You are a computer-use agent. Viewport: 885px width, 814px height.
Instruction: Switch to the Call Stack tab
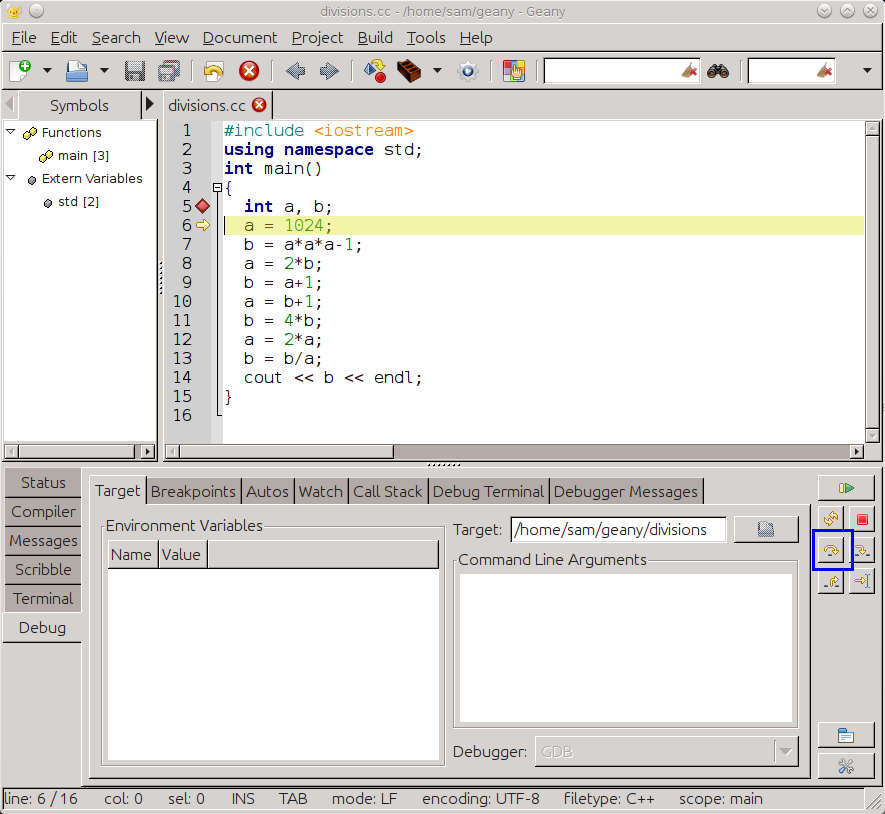tap(388, 491)
